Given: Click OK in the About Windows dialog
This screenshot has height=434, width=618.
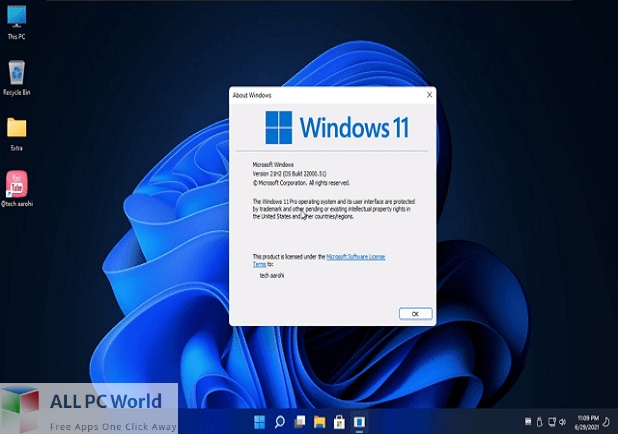Looking at the screenshot, I should [x=415, y=314].
